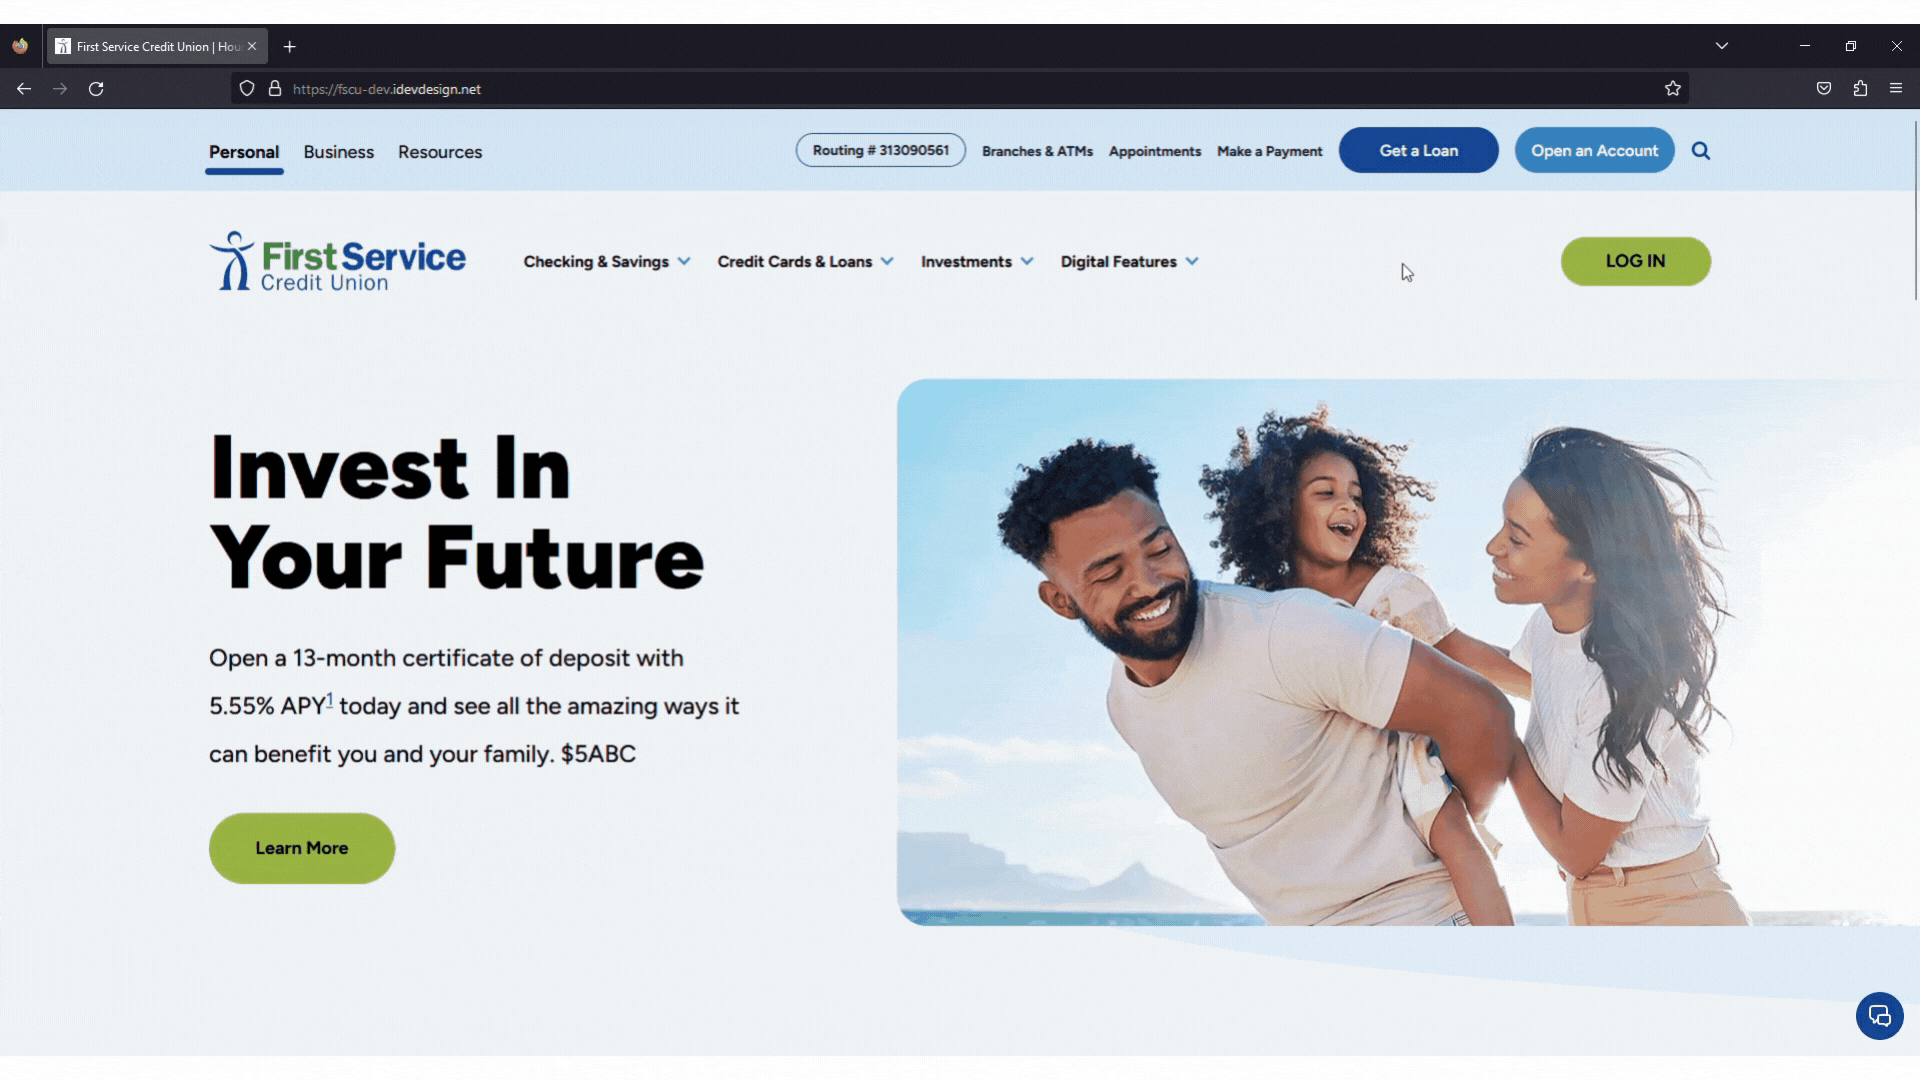Bookmark this page with the star icon
The height and width of the screenshot is (1080, 1920).
1672,89
